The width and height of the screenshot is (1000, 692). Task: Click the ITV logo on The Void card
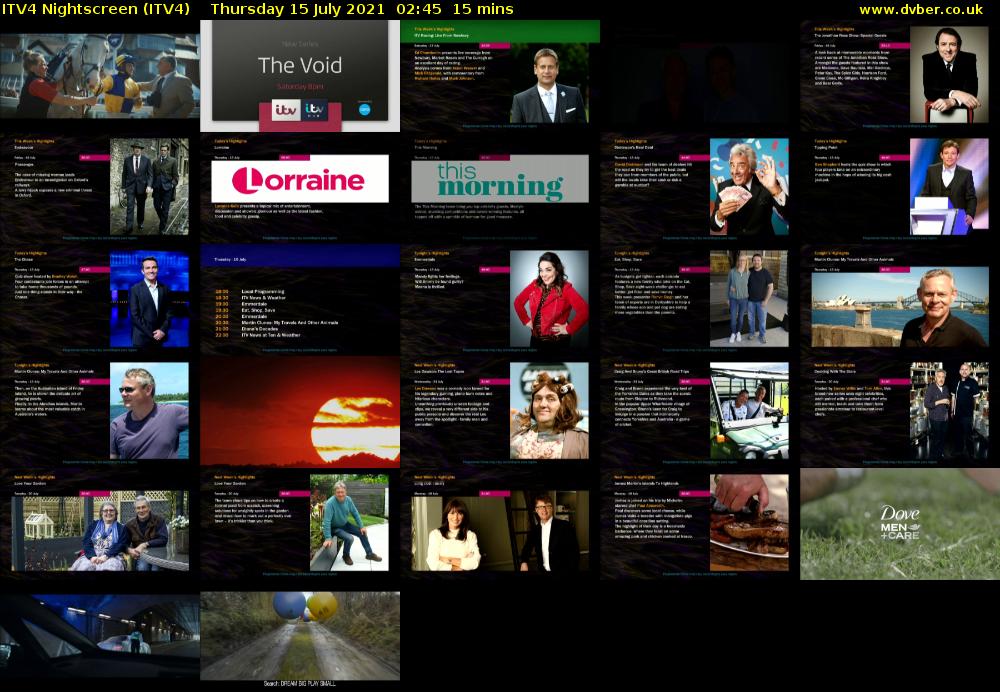(x=285, y=110)
